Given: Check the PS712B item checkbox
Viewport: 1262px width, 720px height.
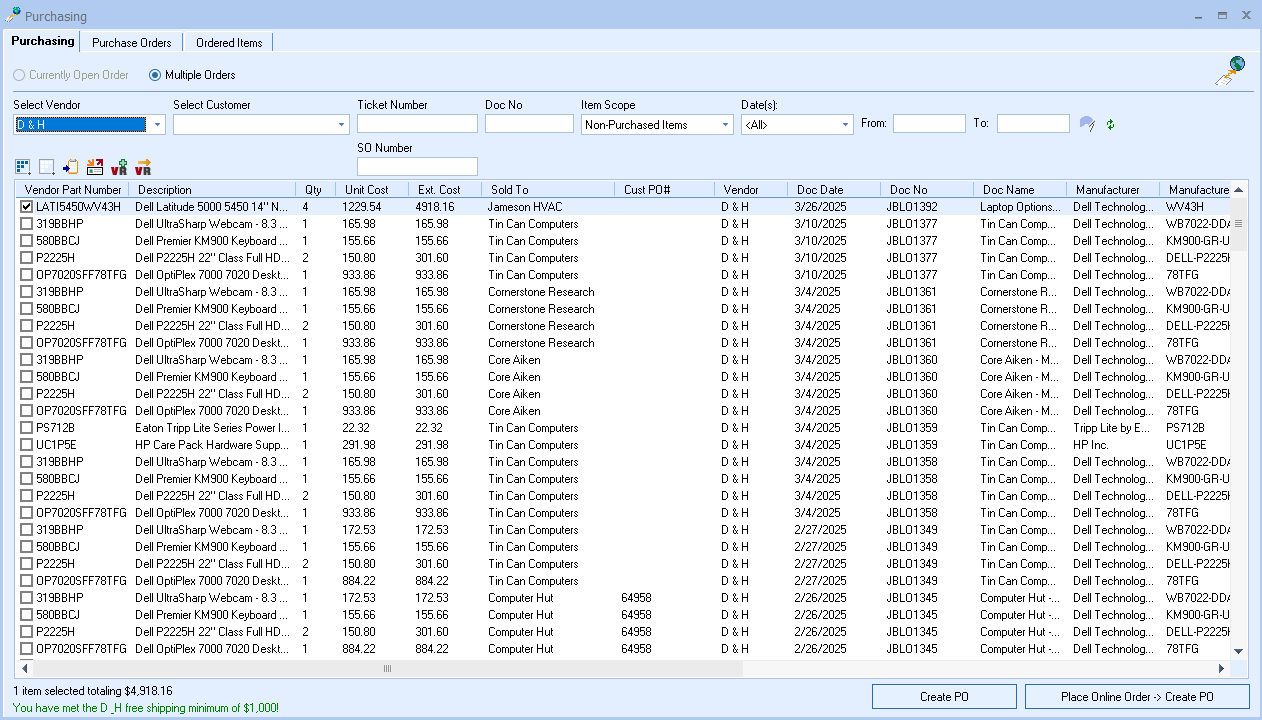Looking at the screenshot, I should pos(27,428).
